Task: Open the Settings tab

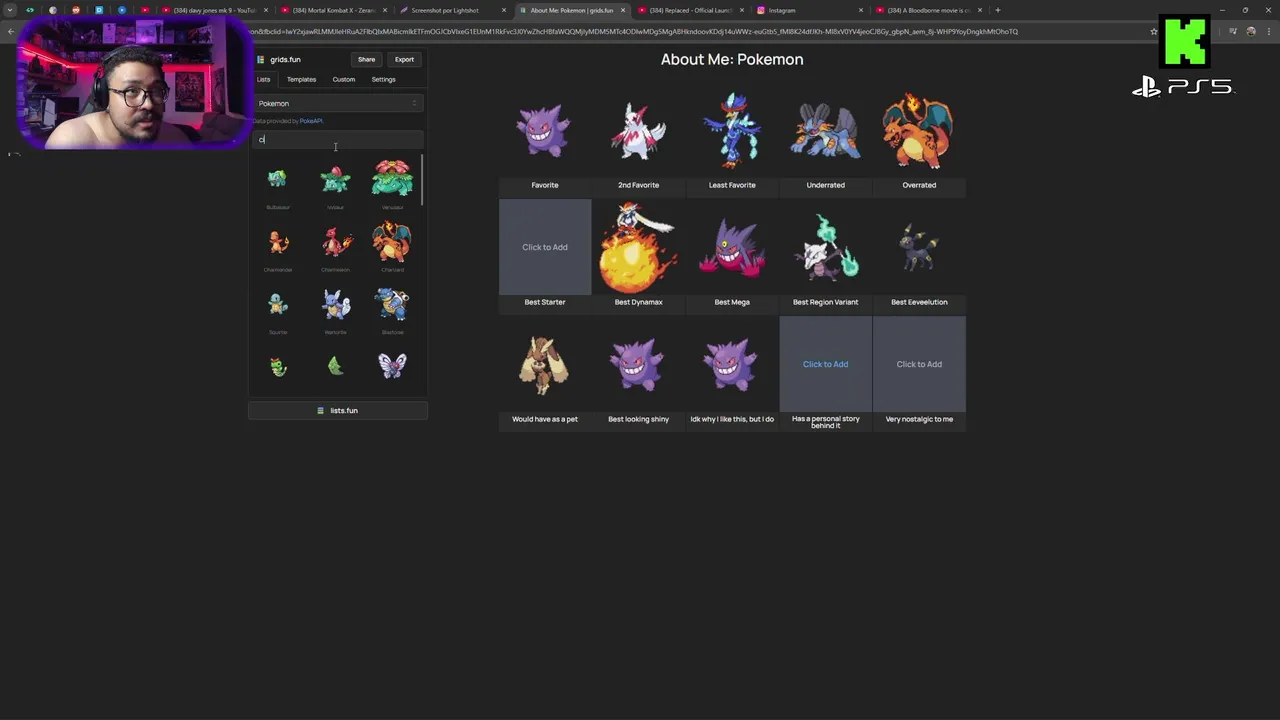Action: pyautogui.click(x=384, y=79)
